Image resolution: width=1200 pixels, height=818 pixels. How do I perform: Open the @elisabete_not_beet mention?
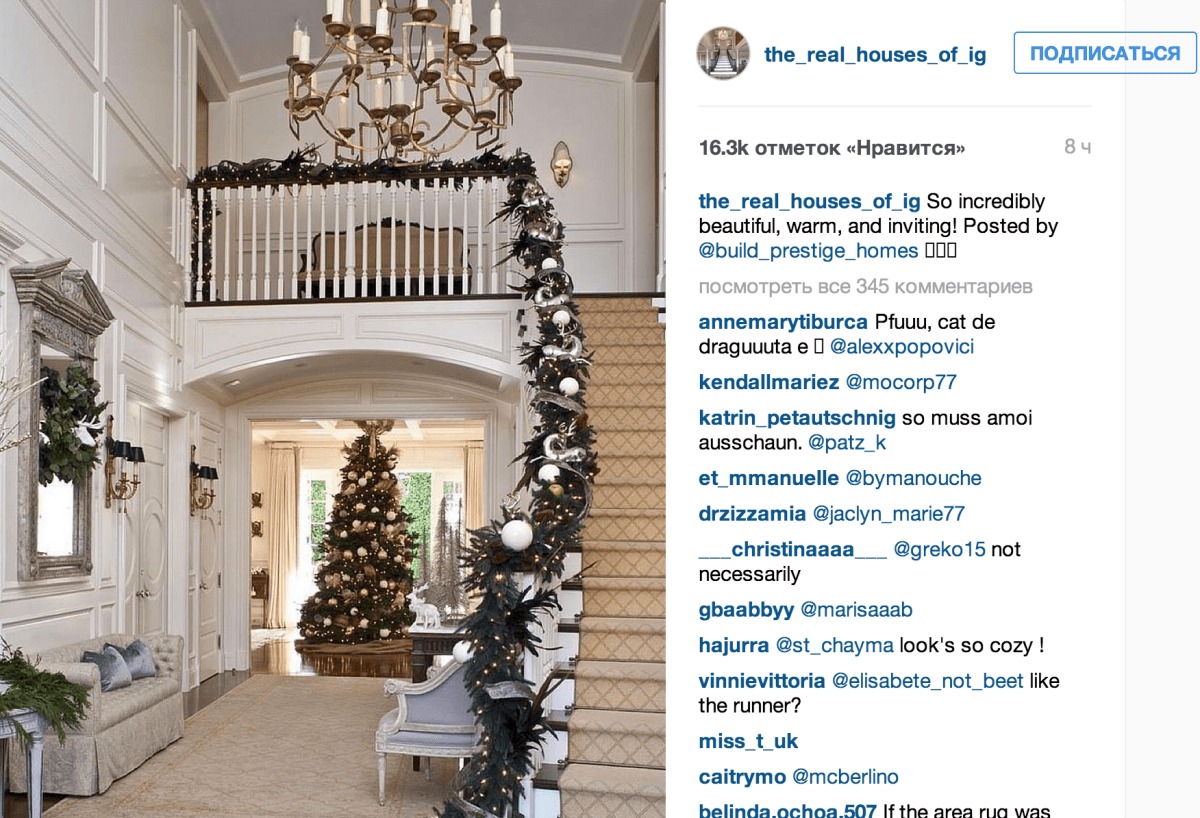[928, 681]
